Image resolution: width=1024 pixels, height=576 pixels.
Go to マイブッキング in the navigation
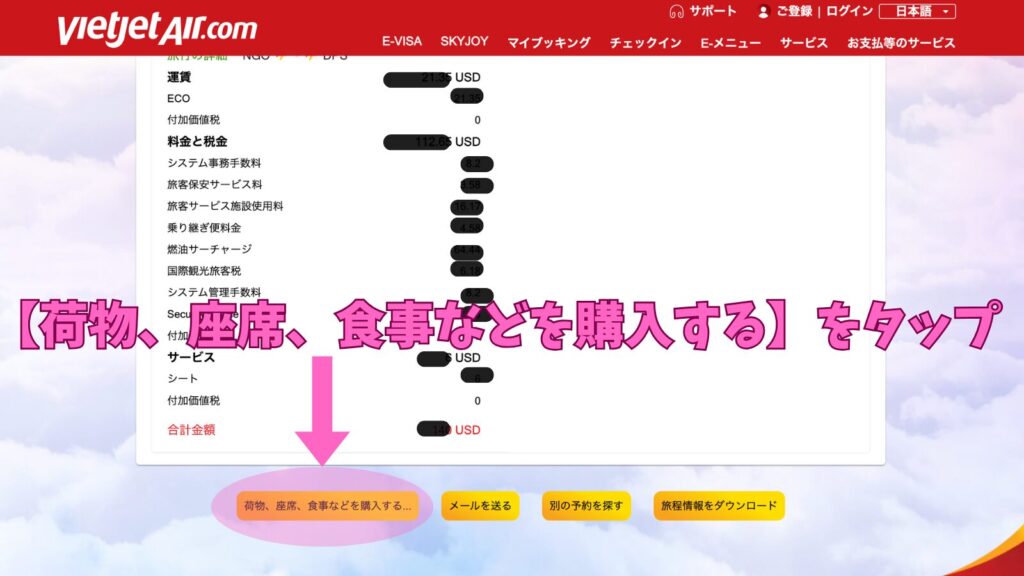(549, 43)
